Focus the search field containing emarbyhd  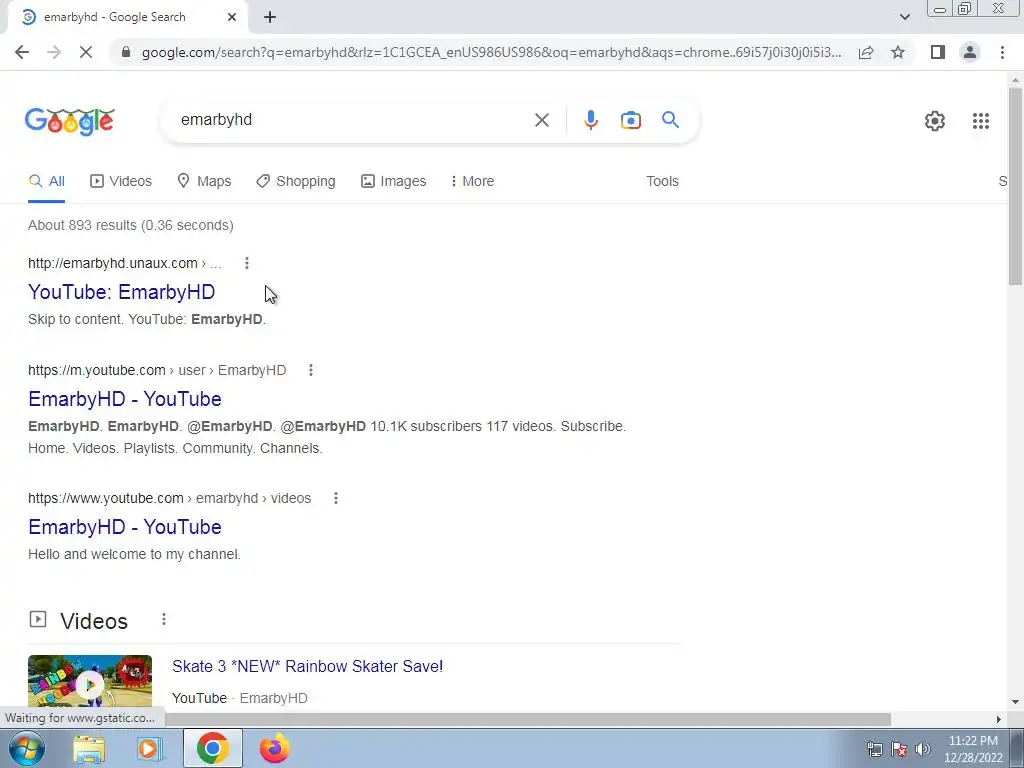353,120
